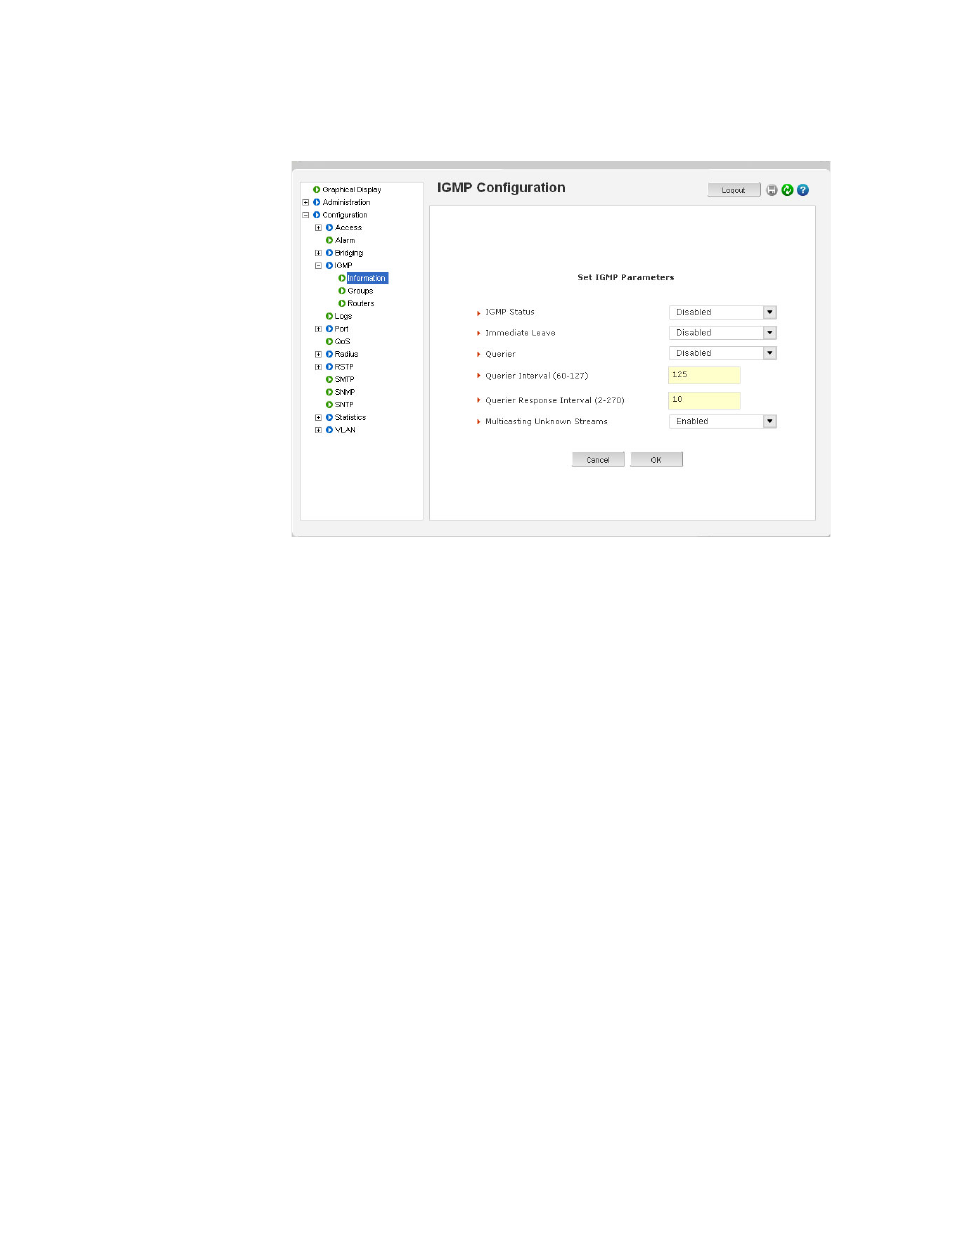The width and height of the screenshot is (954, 1235).
Task: Click the 'Querier Interval (60-127)' label
Action: (x=537, y=376)
